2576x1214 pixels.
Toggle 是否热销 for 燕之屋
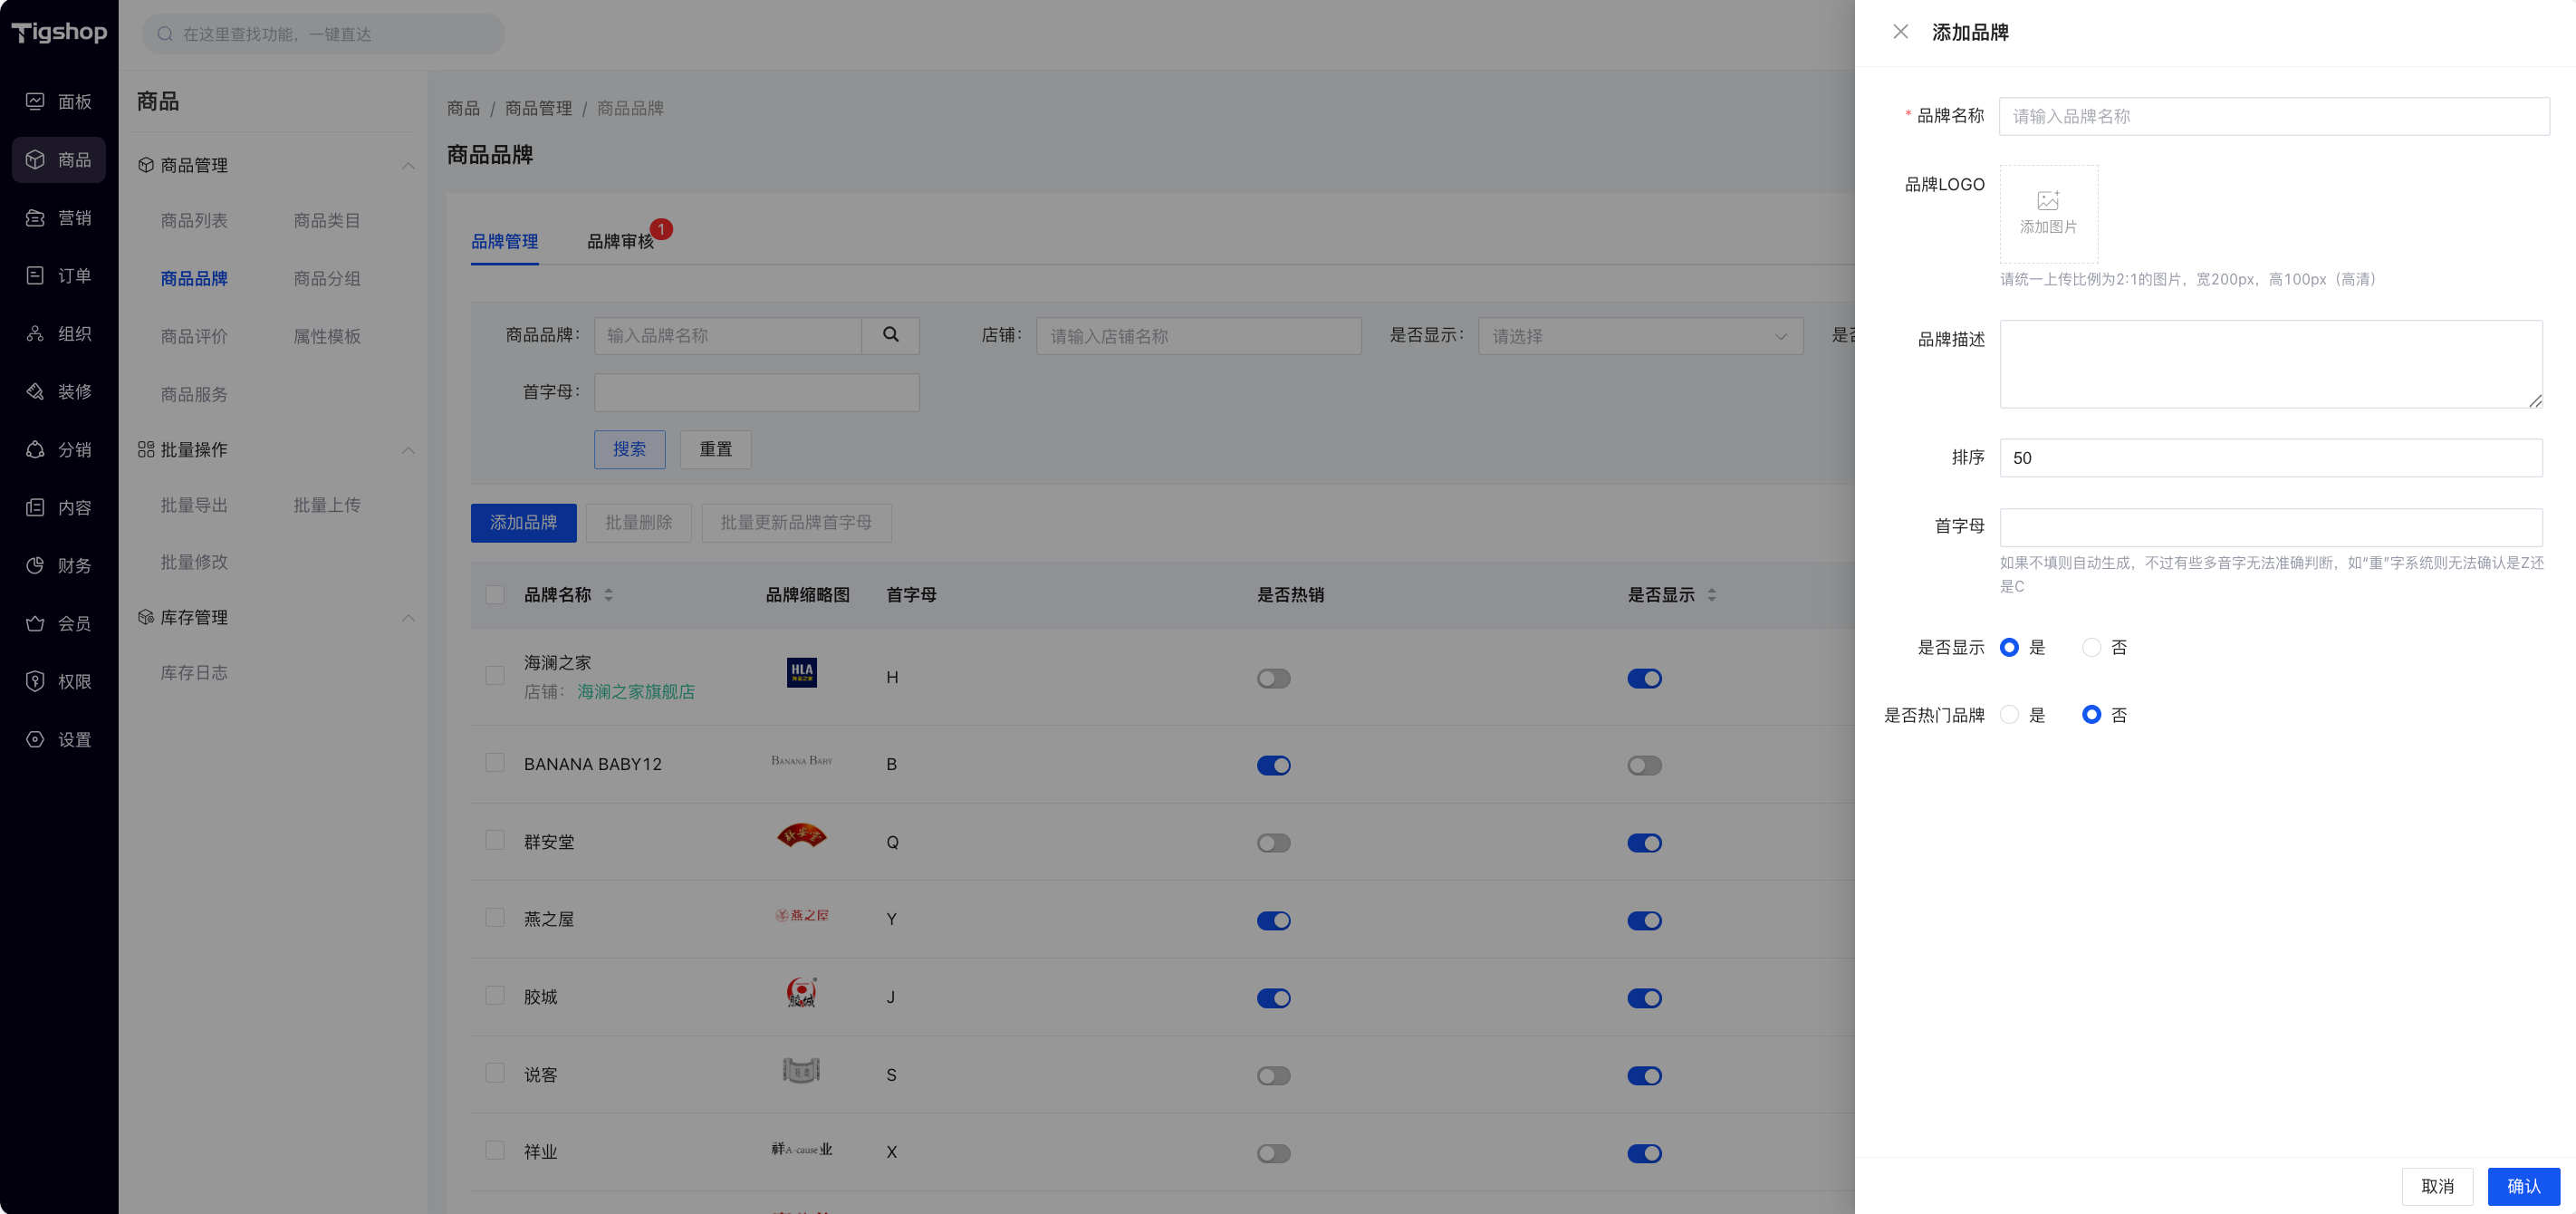coord(1273,920)
